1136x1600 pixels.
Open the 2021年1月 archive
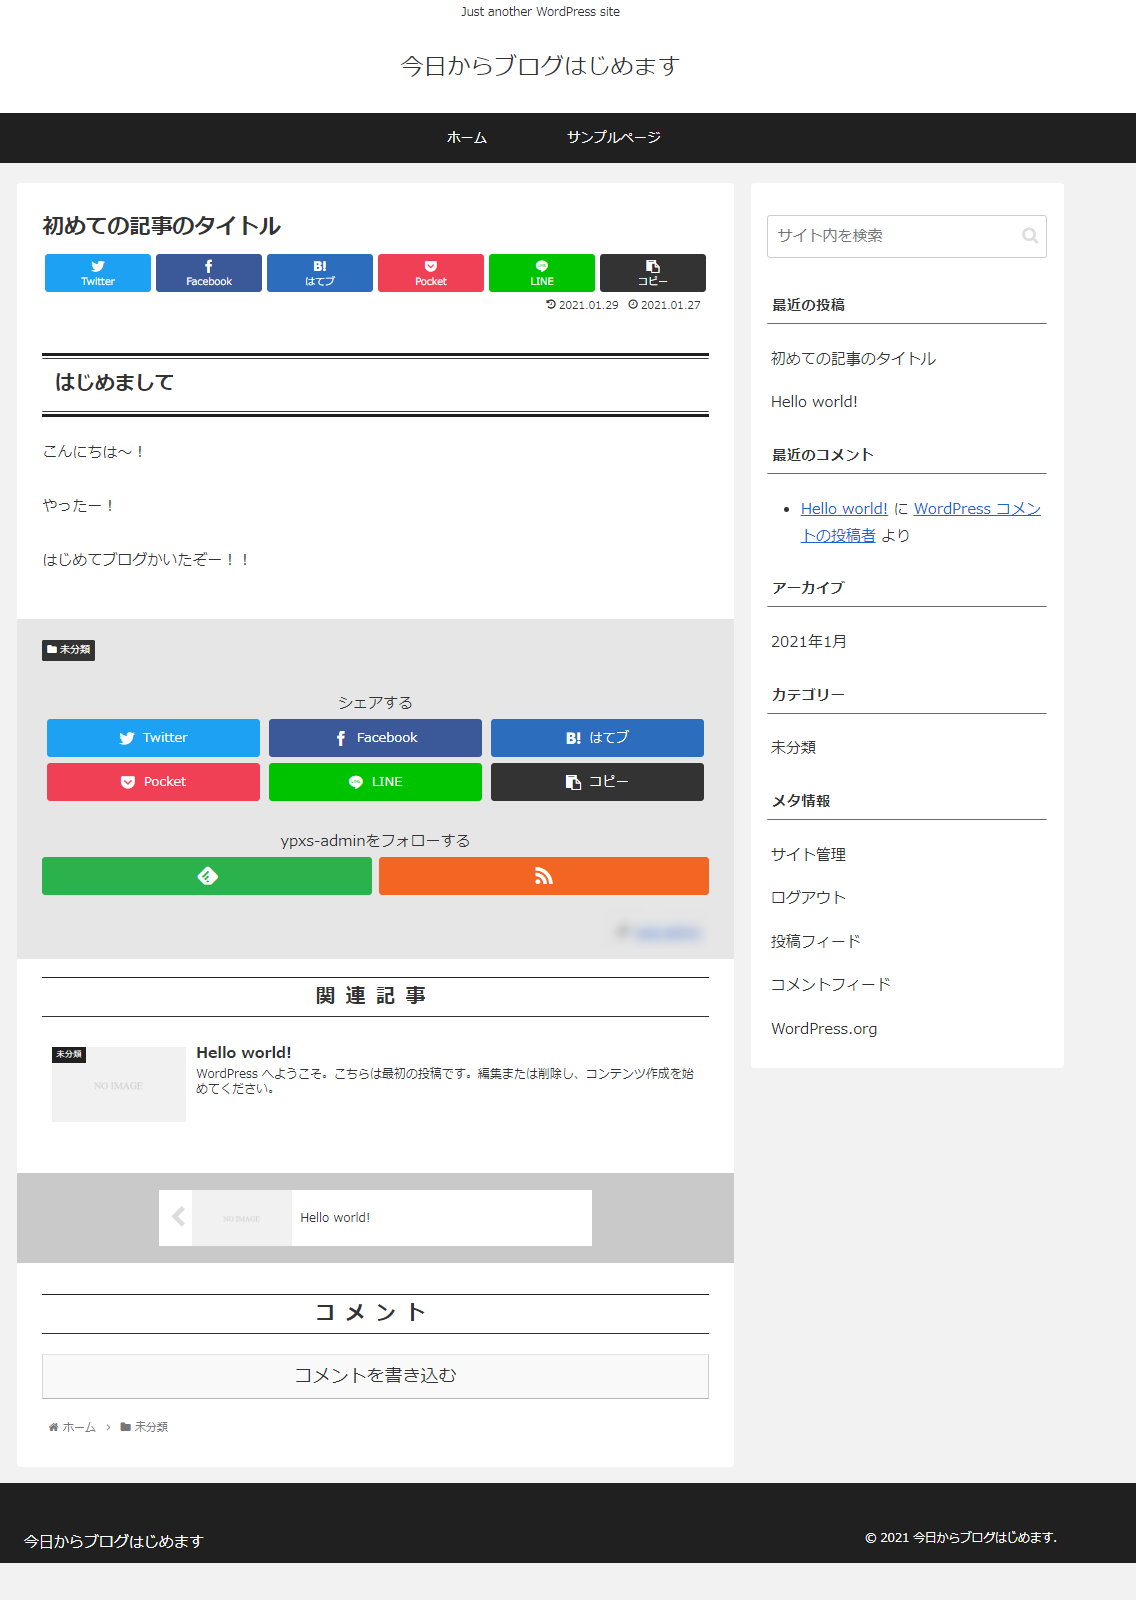[x=809, y=642]
